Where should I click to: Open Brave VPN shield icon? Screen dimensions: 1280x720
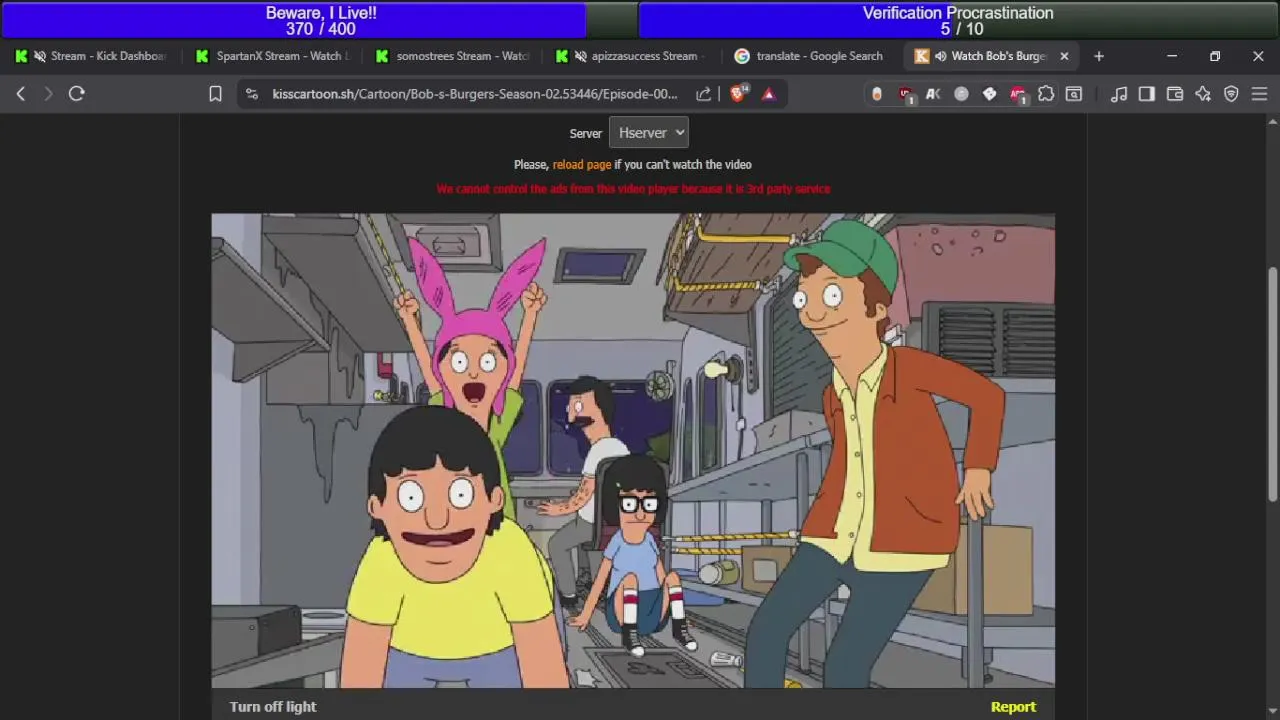click(x=1231, y=93)
